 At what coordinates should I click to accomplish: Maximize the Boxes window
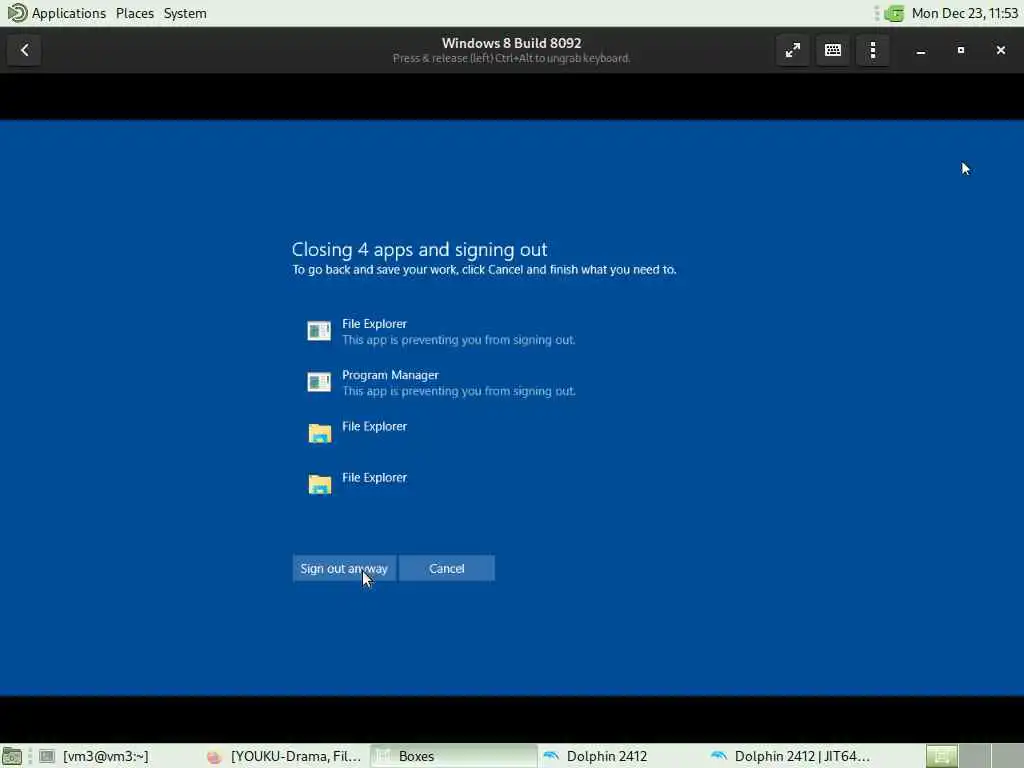tap(961, 50)
